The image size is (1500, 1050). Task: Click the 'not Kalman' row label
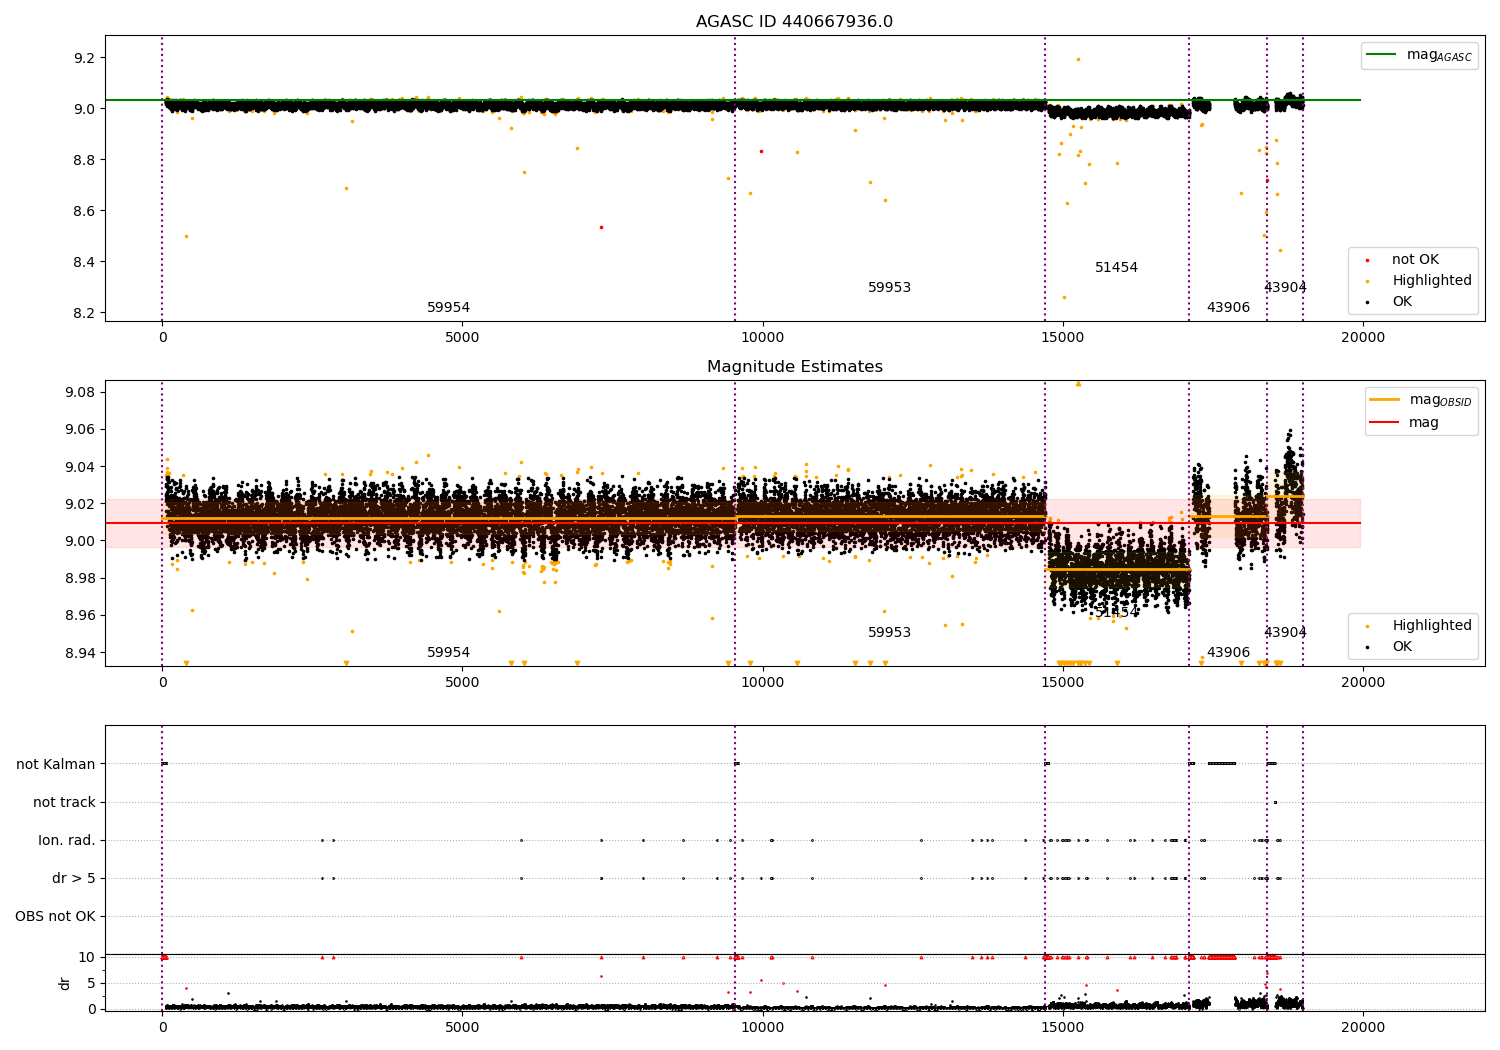(x=56, y=764)
